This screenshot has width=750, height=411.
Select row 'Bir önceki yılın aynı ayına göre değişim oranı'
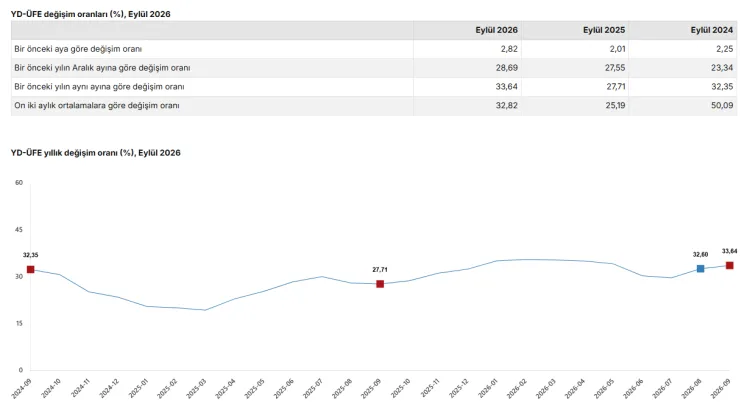click(x=374, y=87)
